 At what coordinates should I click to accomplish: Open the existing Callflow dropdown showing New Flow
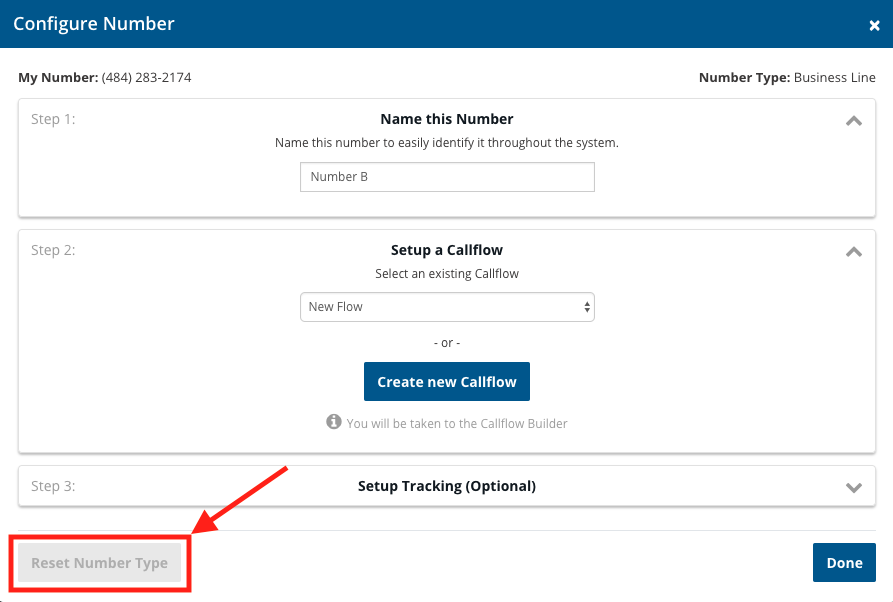447,307
